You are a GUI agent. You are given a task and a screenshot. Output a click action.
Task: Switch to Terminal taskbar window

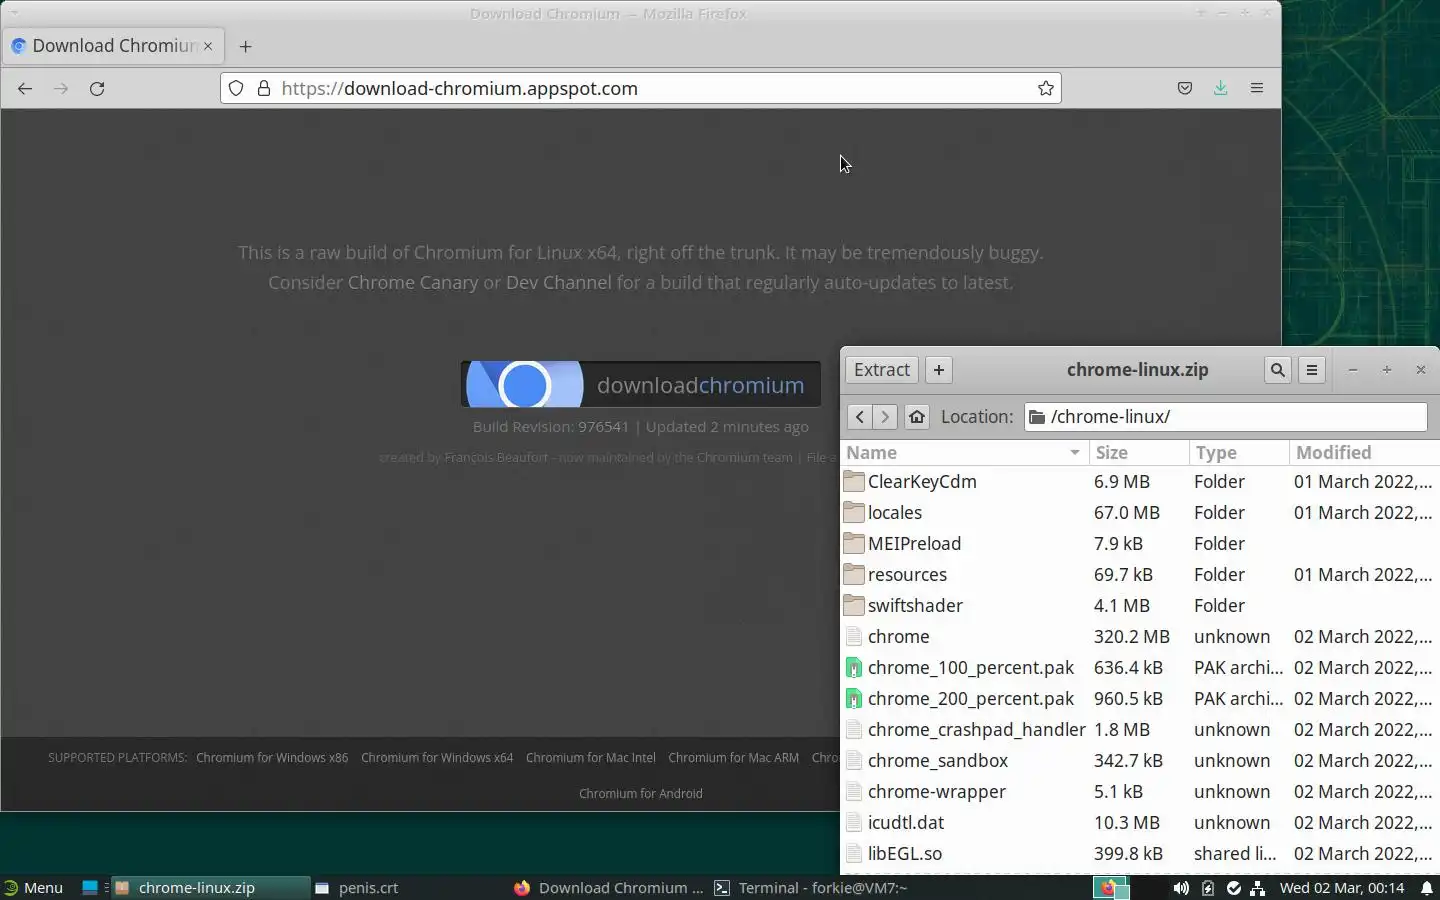811,887
